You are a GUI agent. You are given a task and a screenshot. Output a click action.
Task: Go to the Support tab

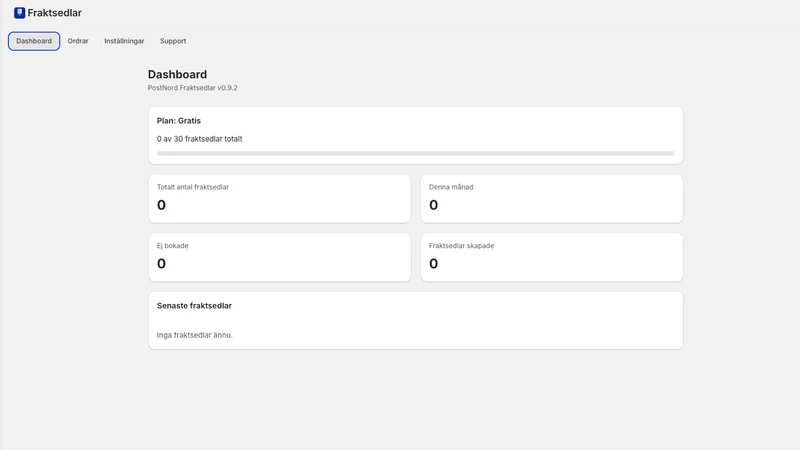pyautogui.click(x=173, y=41)
